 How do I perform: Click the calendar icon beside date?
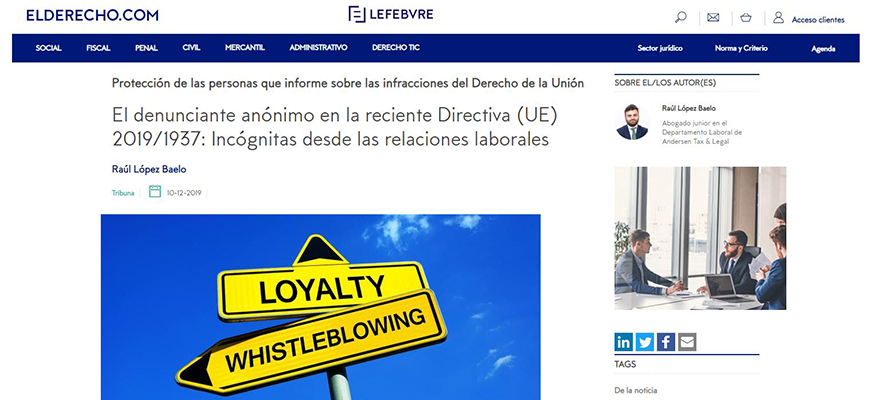coord(155,192)
